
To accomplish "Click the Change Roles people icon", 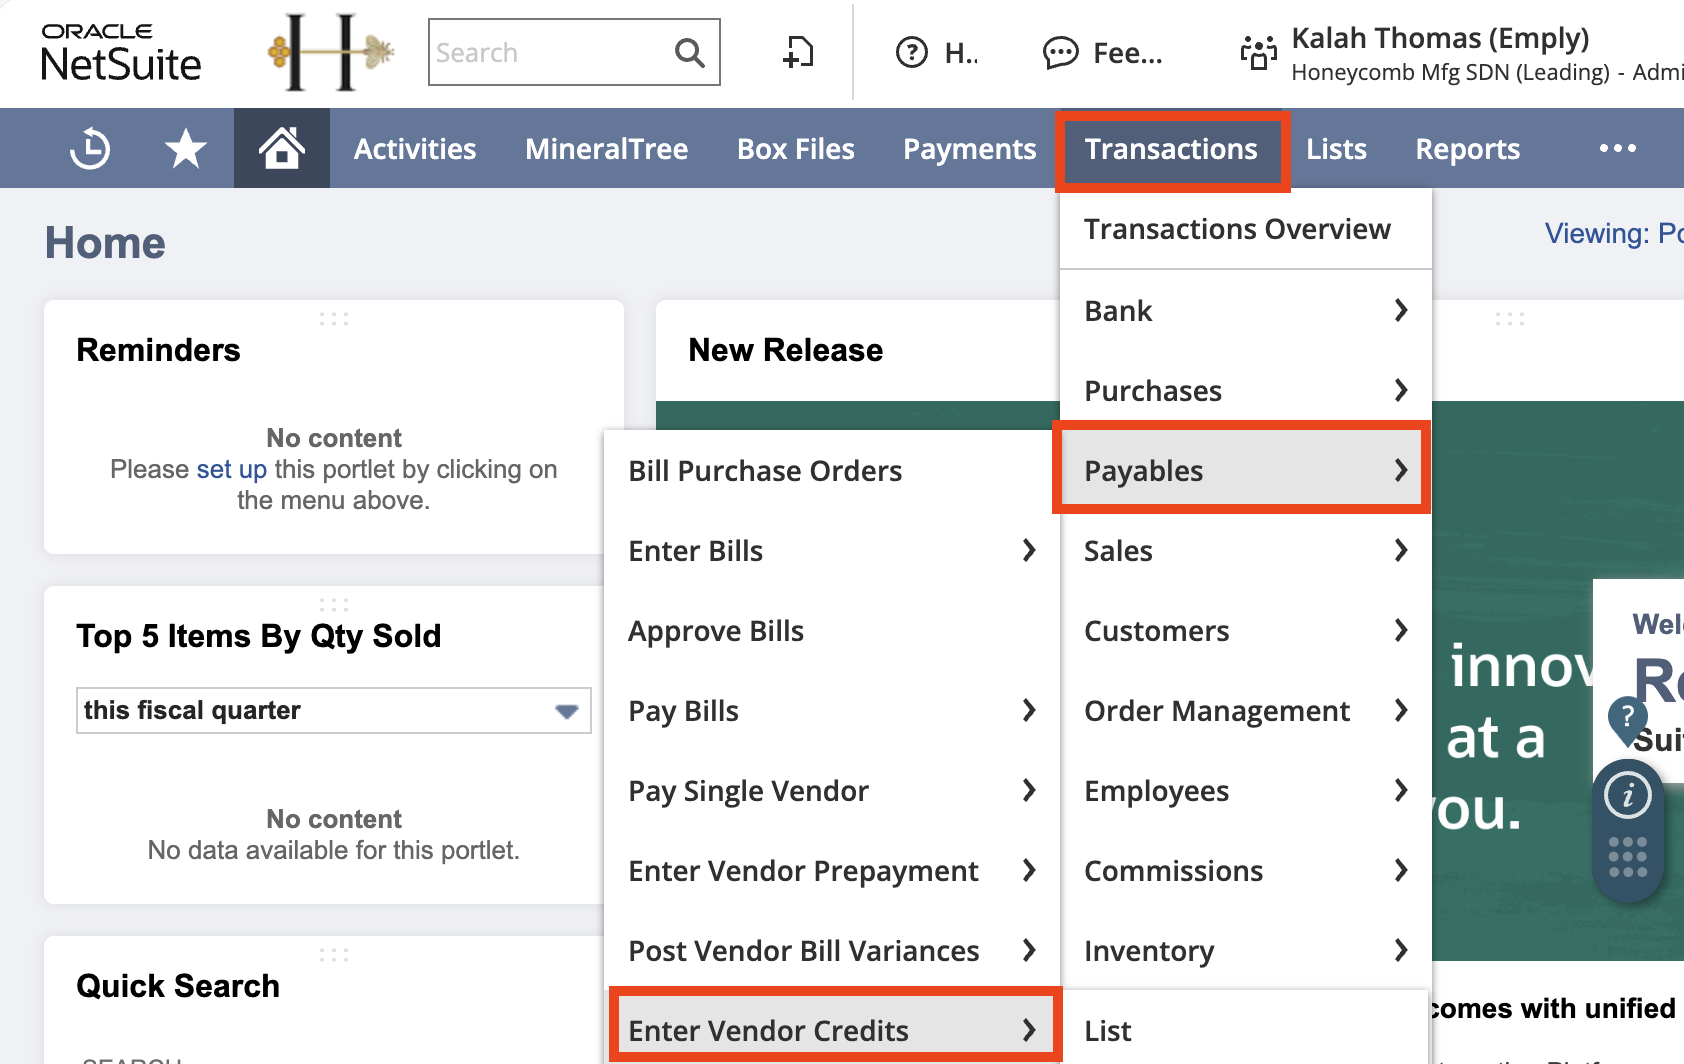I will [1258, 52].
